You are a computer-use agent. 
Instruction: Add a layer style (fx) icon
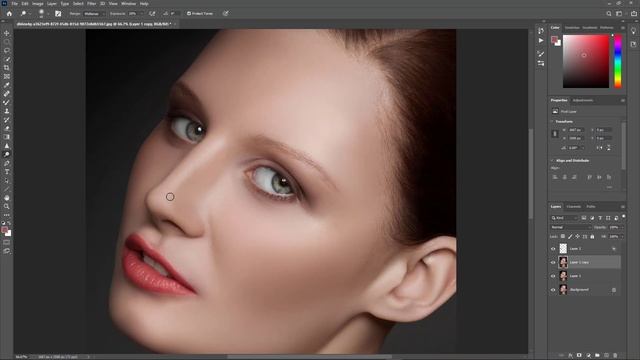(x=570, y=356)
